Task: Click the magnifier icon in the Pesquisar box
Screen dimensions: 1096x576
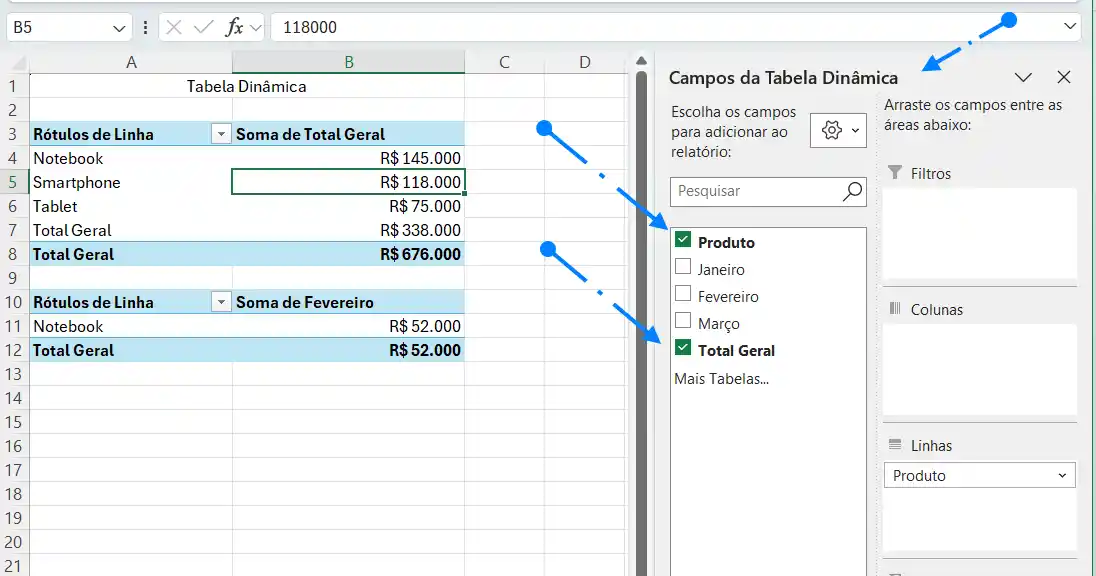Action: tap(850, 192)
